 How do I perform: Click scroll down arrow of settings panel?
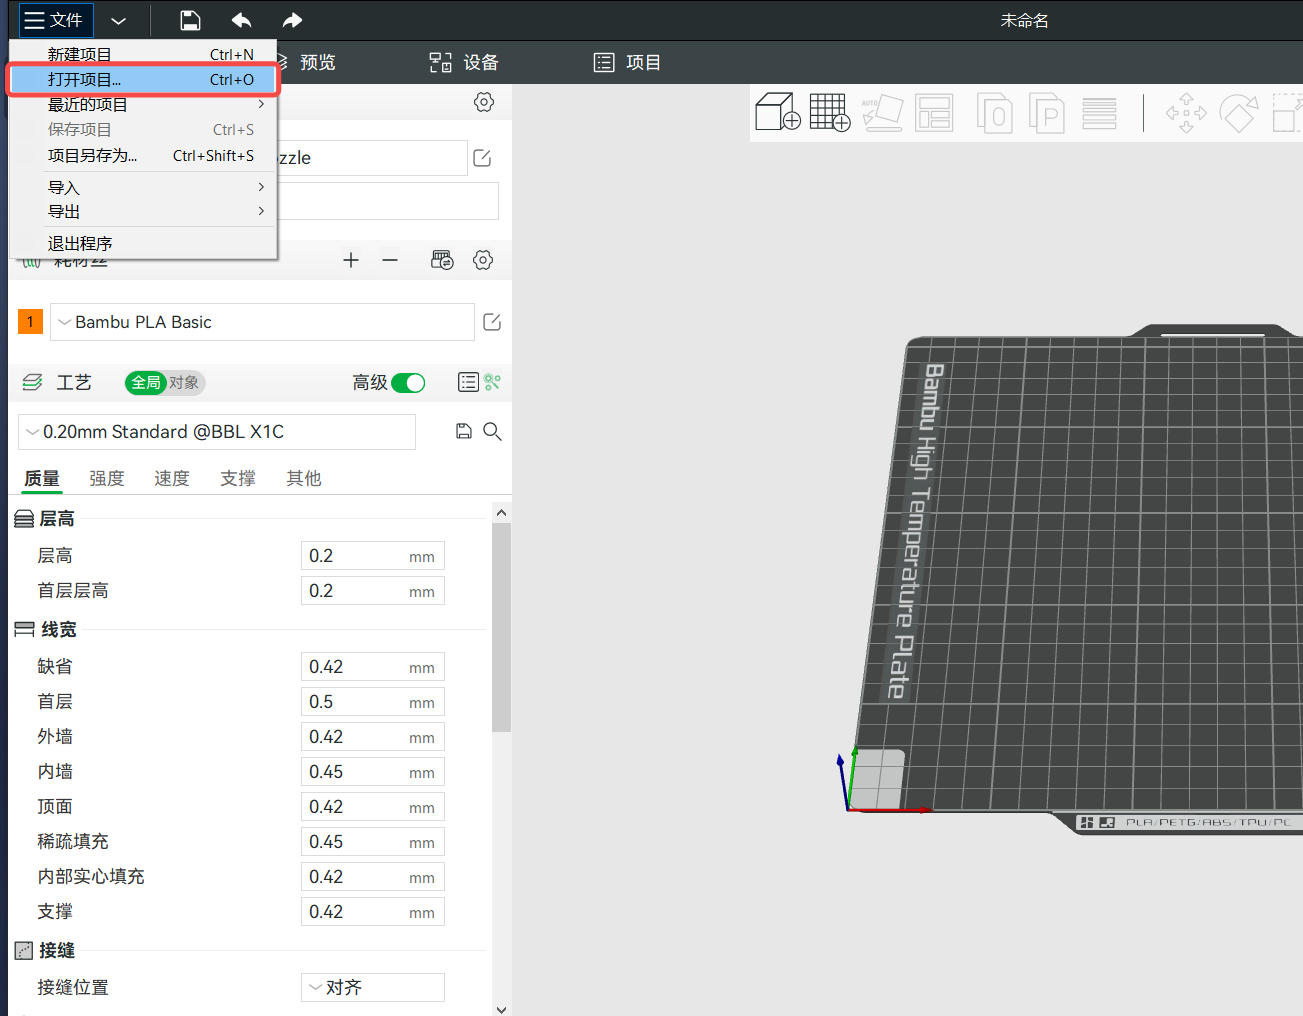502,1009
